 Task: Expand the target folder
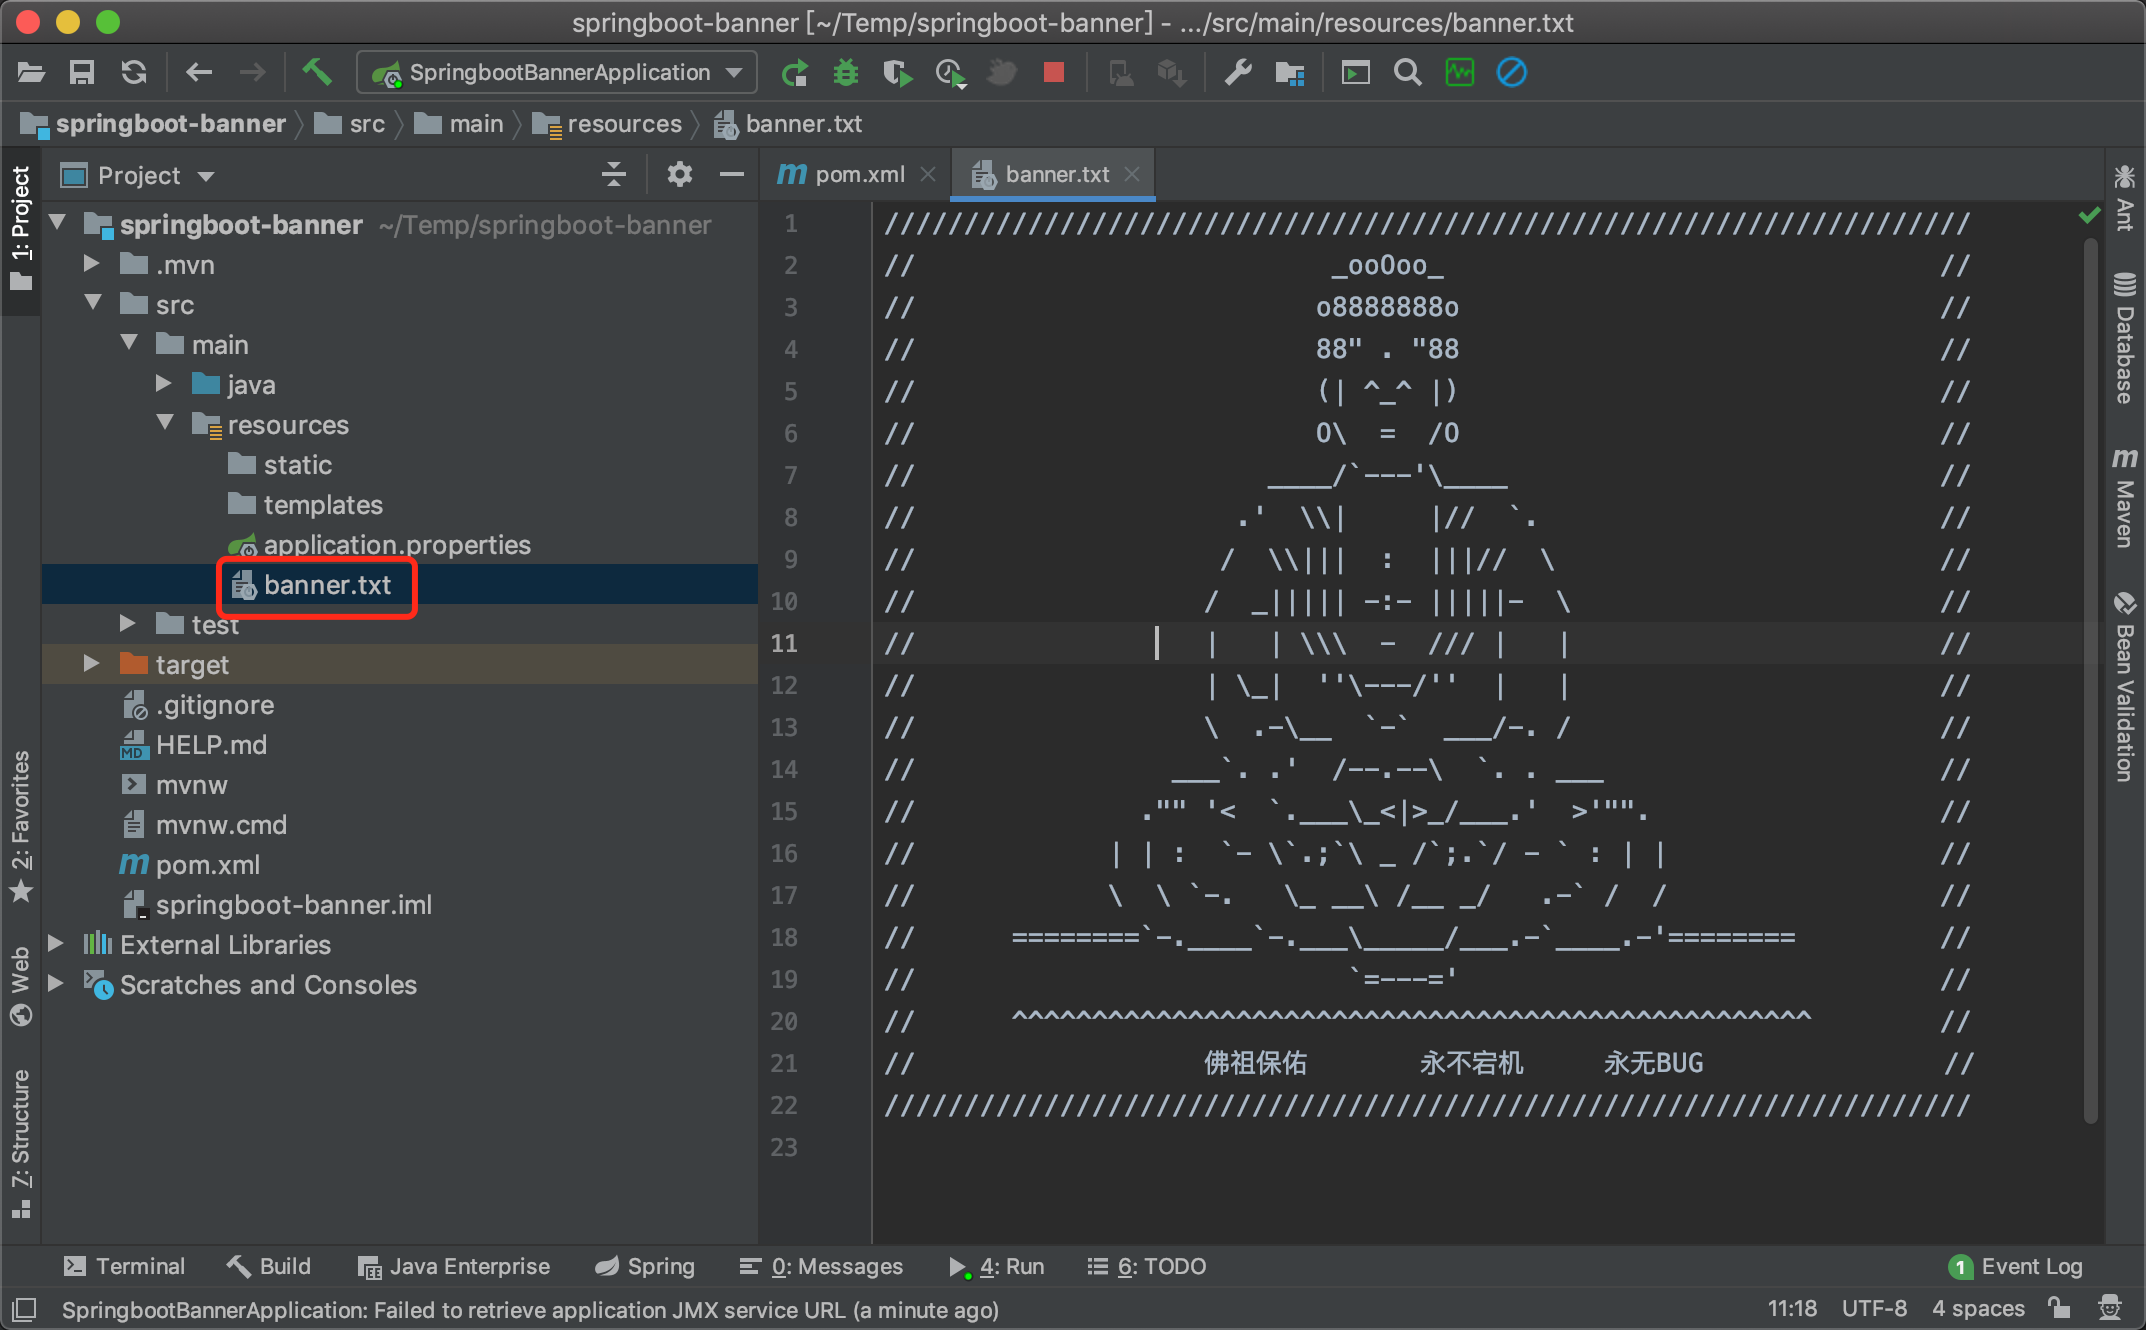pyautogui.click(x=91, y=663)
